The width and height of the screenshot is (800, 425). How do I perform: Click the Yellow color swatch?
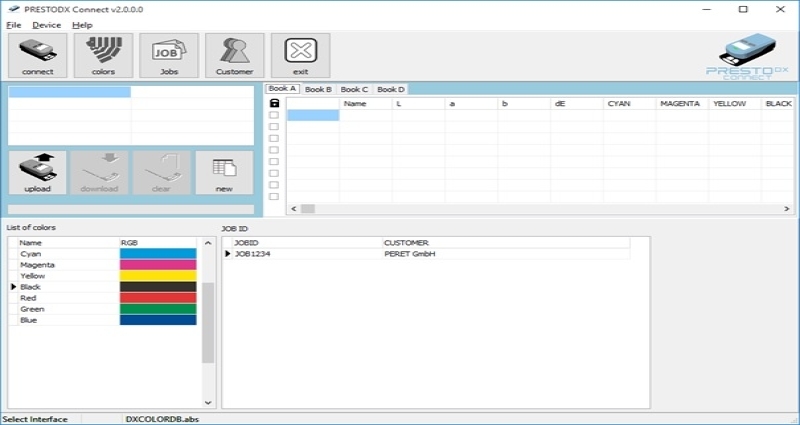(x=158, y=276)
